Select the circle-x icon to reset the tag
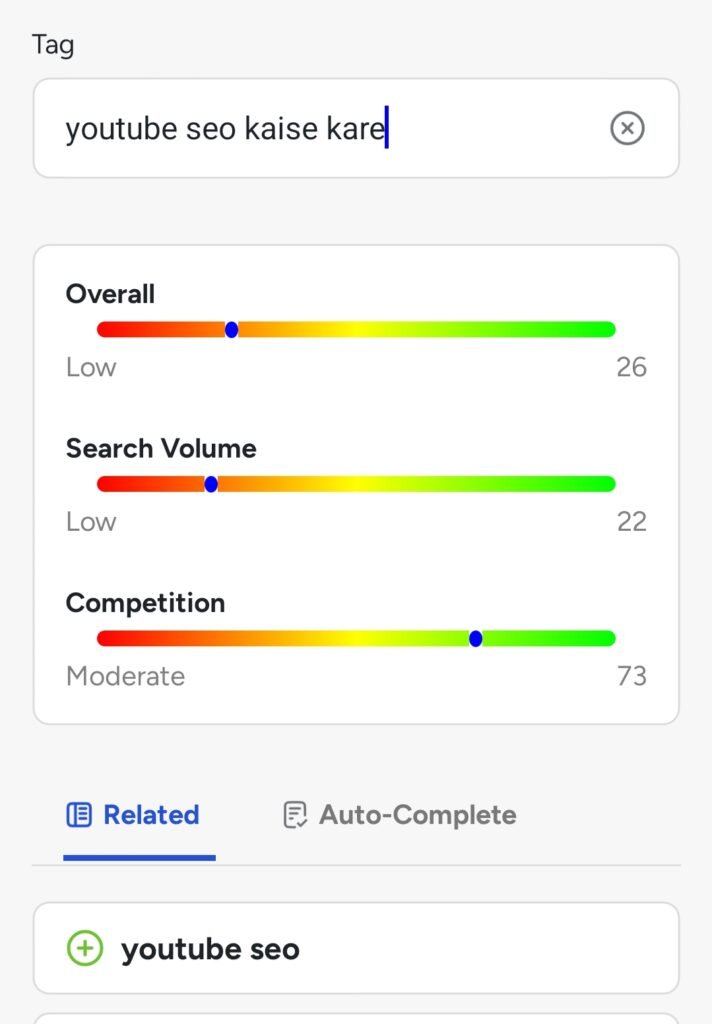 (x=627, y=128)
